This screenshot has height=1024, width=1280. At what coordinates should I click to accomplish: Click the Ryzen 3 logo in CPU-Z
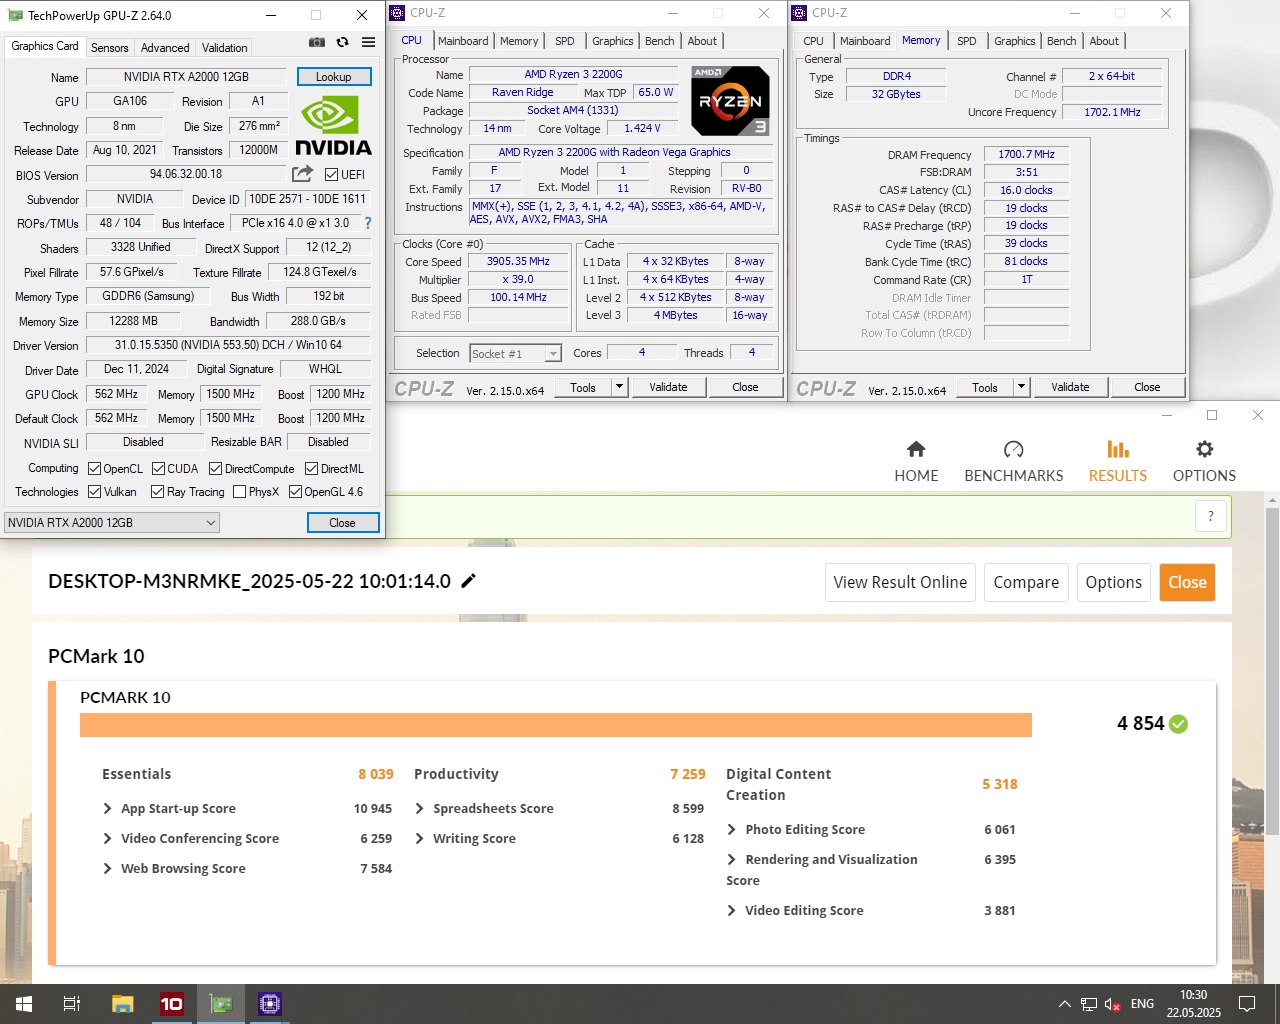point(730,101)
